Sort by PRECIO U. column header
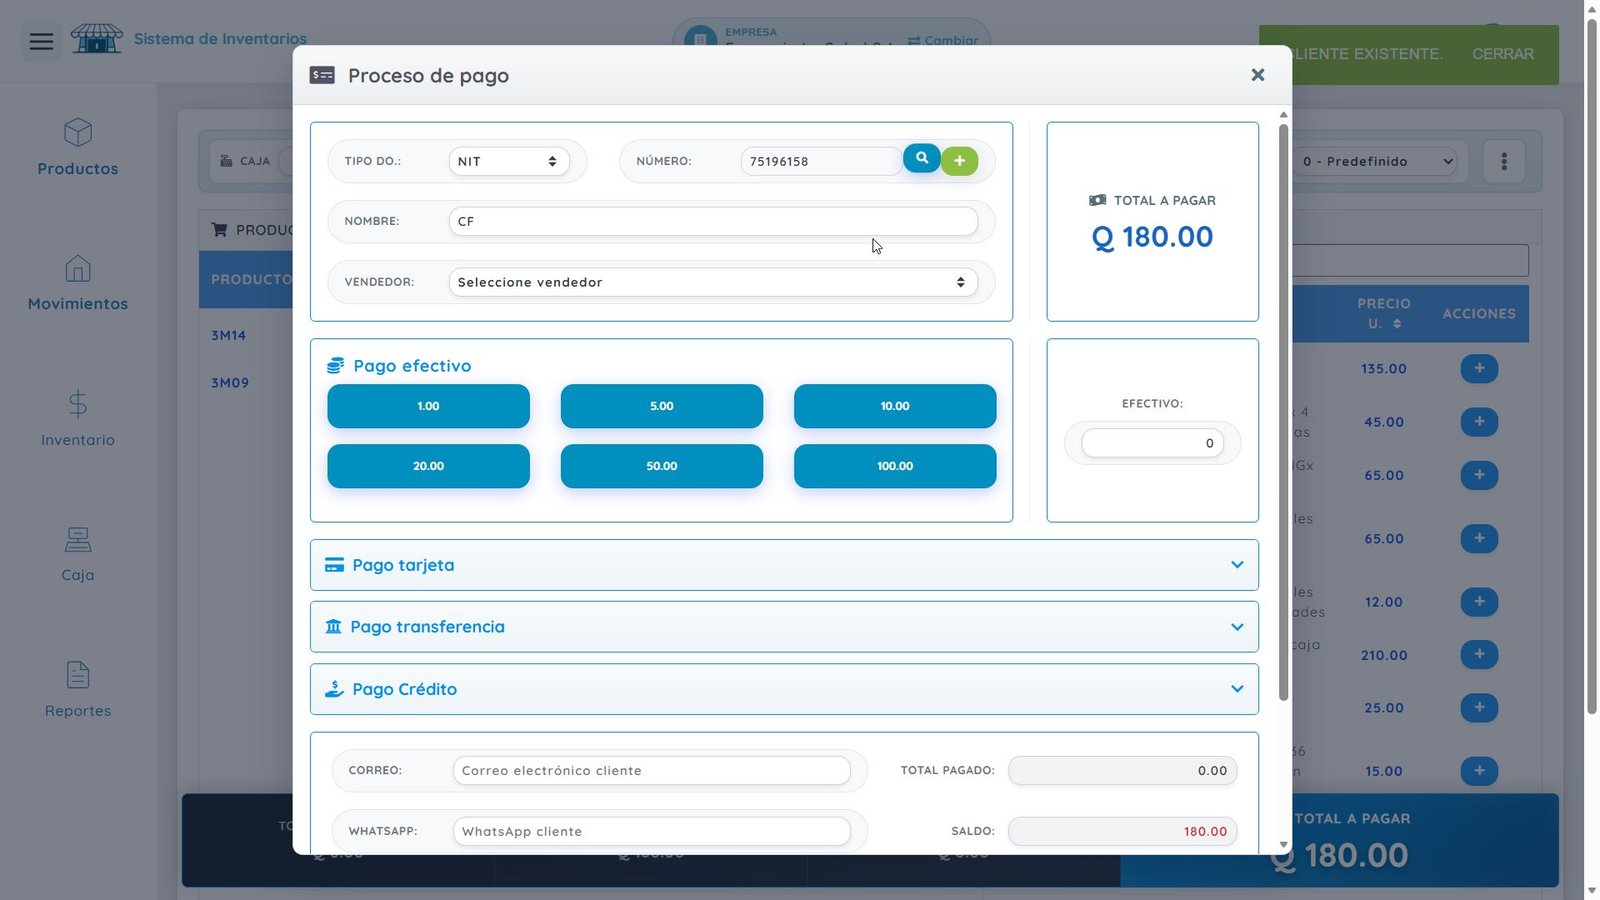 (x=1384, y=313)
